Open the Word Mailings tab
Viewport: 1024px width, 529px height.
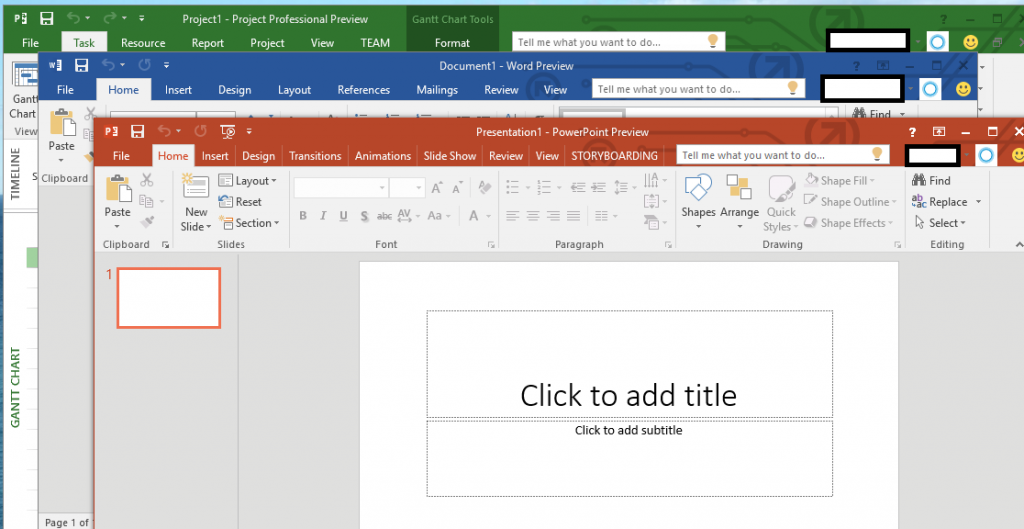[437, 89]
